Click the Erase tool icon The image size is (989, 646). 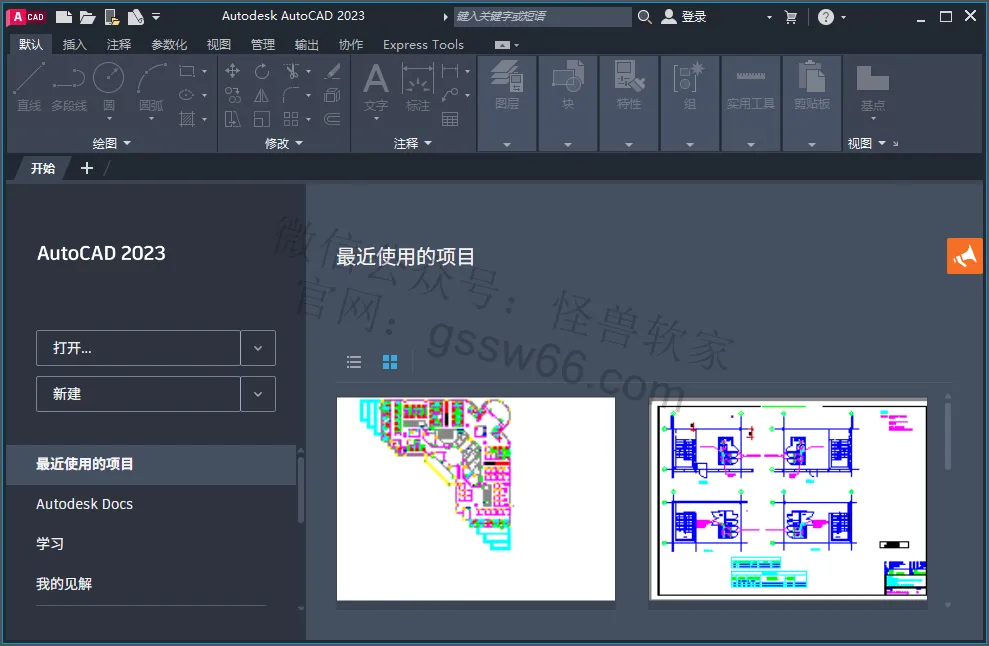coord(332,71)
